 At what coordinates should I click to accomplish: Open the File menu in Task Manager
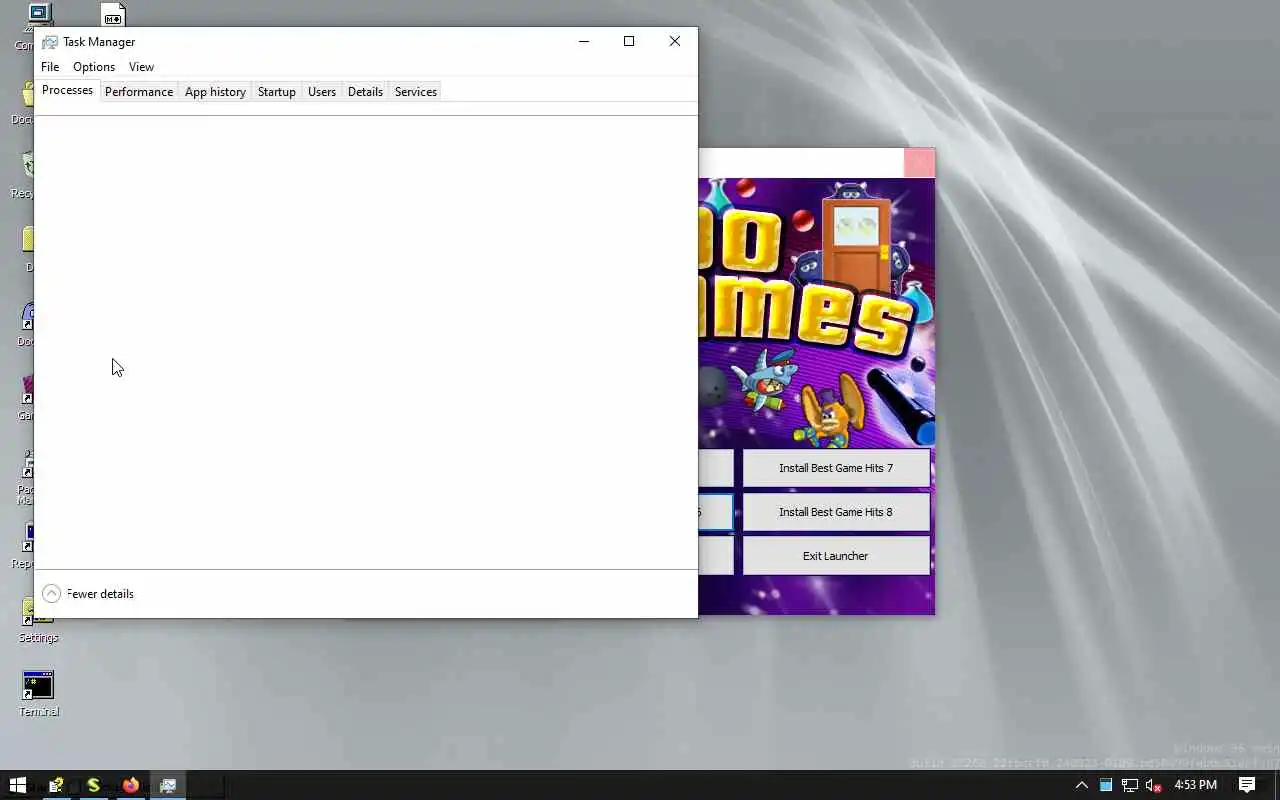(50, 67)
